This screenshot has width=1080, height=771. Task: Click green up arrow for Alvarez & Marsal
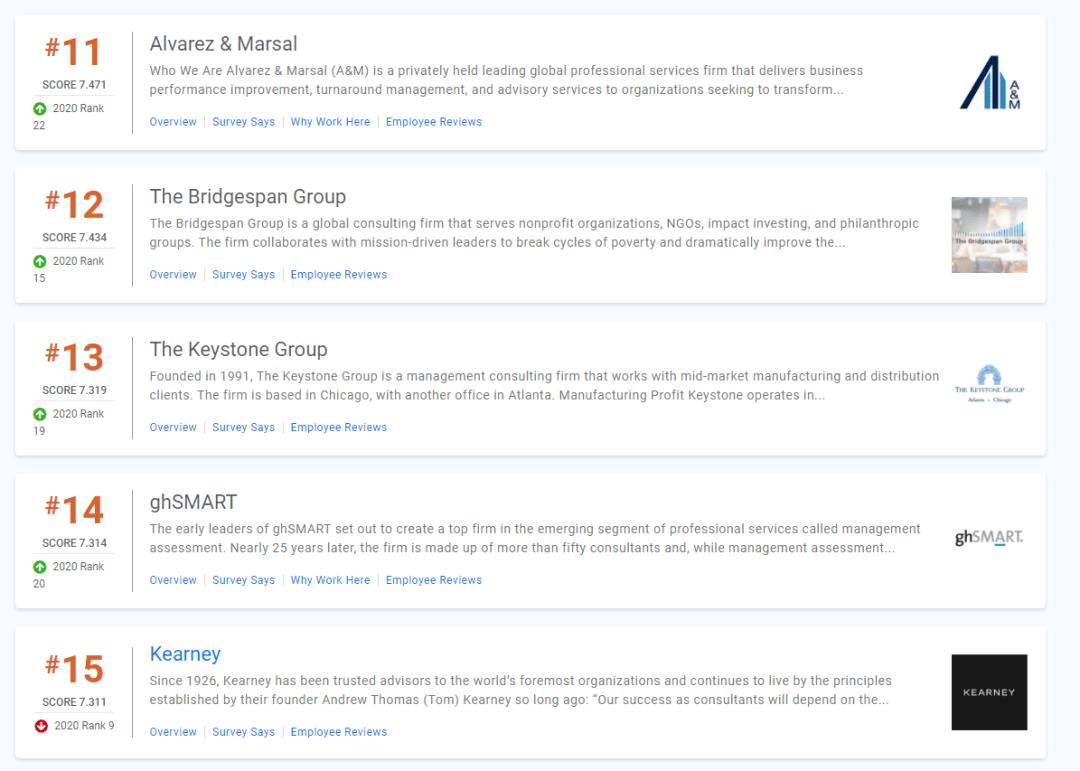tap(40, 108)
